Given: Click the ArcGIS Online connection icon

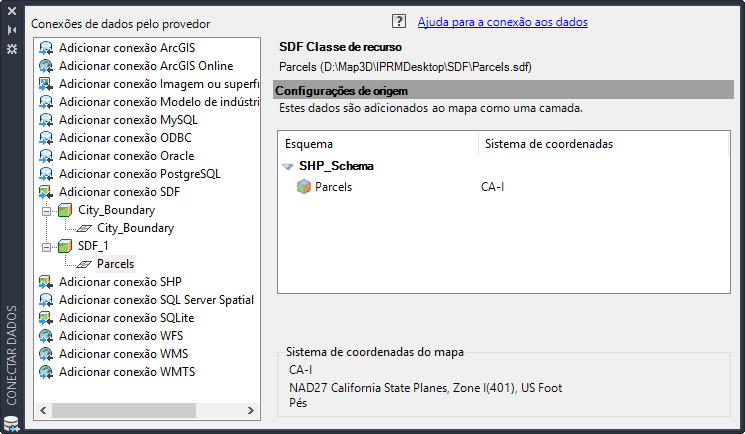Looking at the screenshot, I should click(x=46, y=66).
